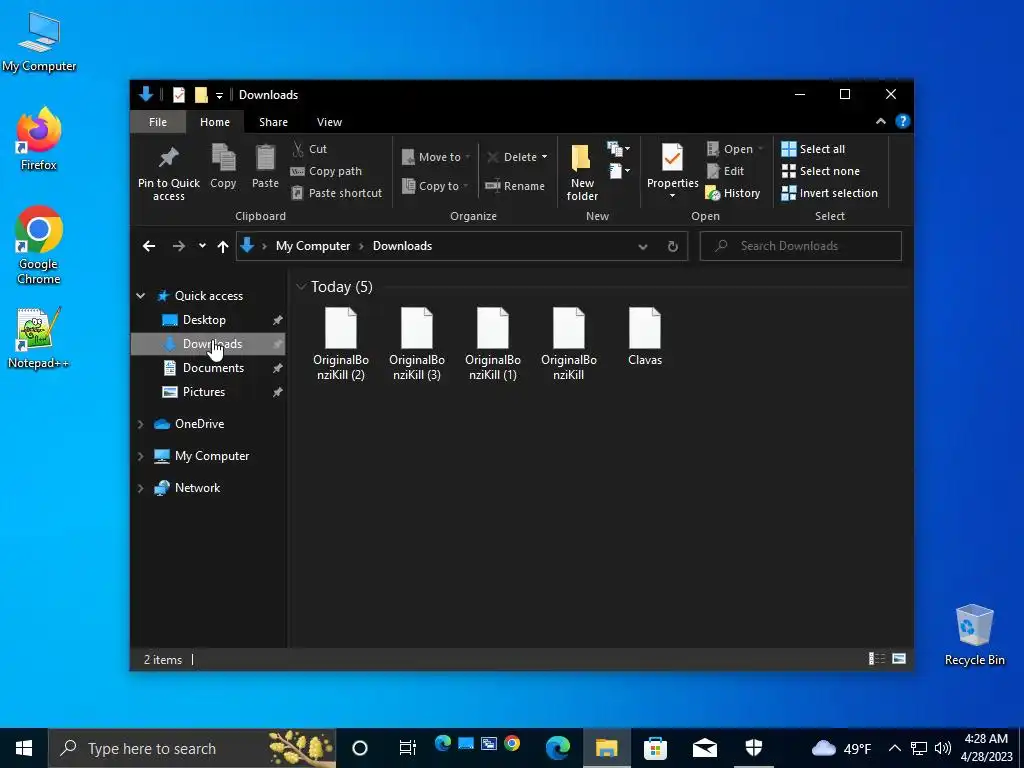This screenshot has height=768, width=1024.
Task: Click My Computer in the address breadcrumb
Action: tap(313, 246)
